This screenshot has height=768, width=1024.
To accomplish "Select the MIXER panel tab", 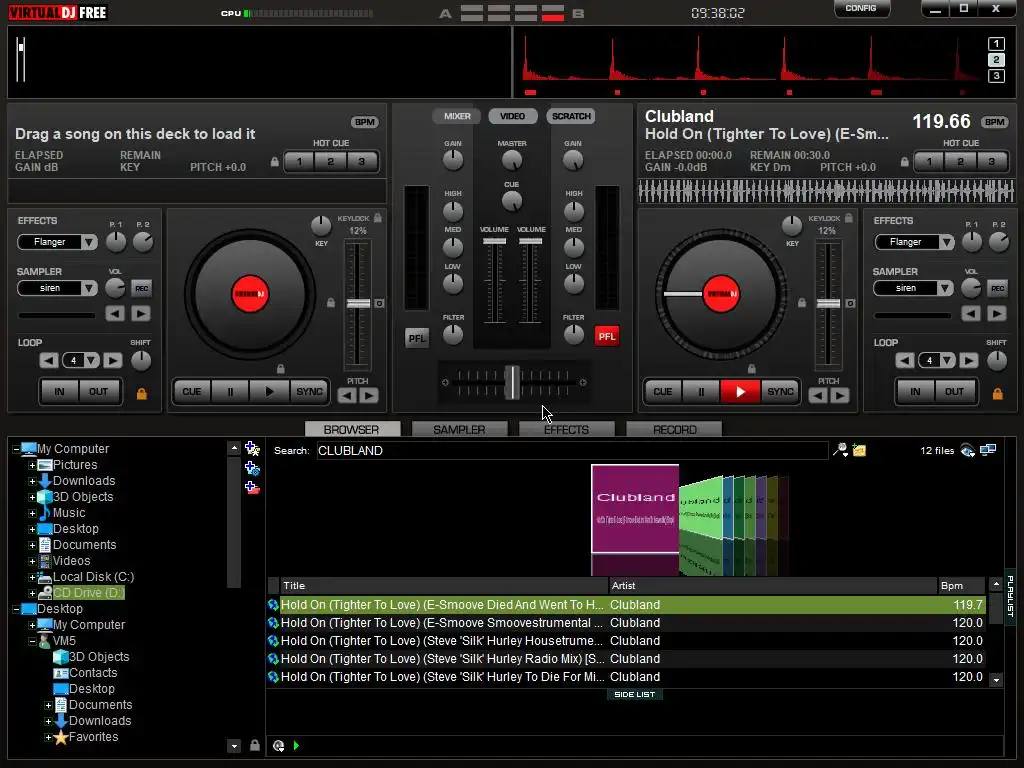I will point(457,116).
